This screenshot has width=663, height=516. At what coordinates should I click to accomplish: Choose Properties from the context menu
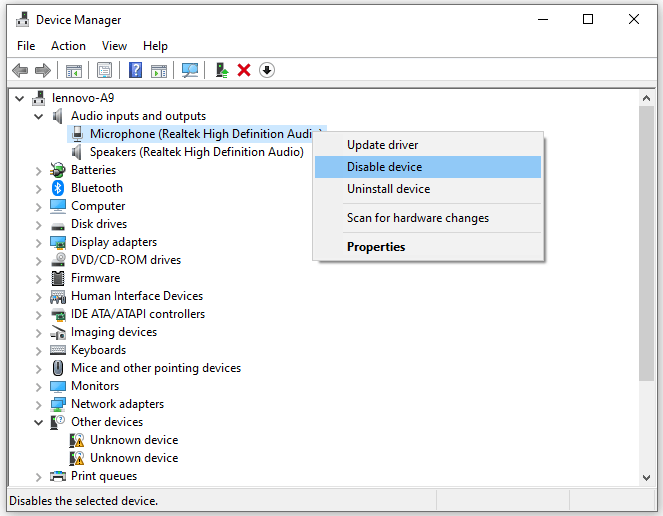coord(428,247)
